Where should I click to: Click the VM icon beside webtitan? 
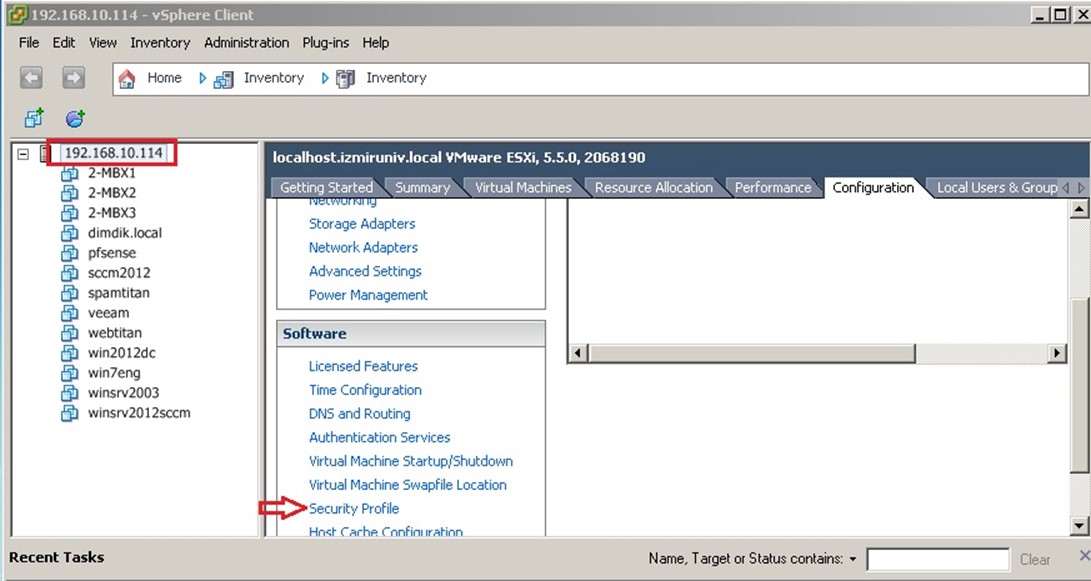pos(70,333)
